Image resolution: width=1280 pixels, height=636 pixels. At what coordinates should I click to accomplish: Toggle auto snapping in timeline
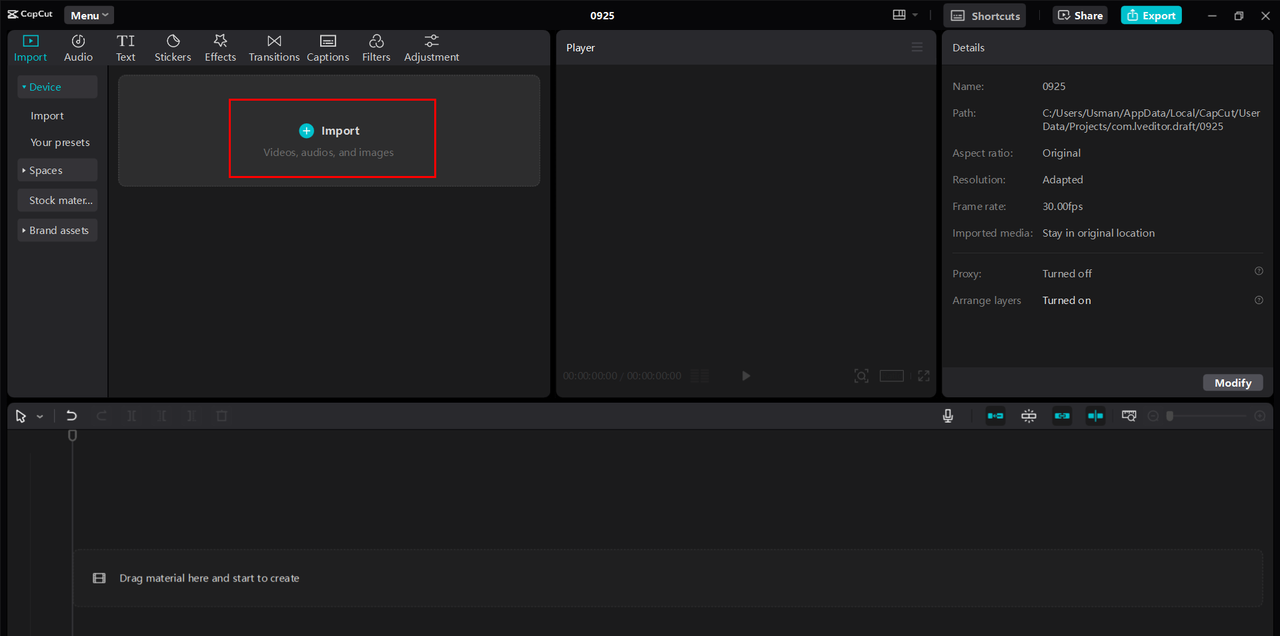coord(1028,416)
